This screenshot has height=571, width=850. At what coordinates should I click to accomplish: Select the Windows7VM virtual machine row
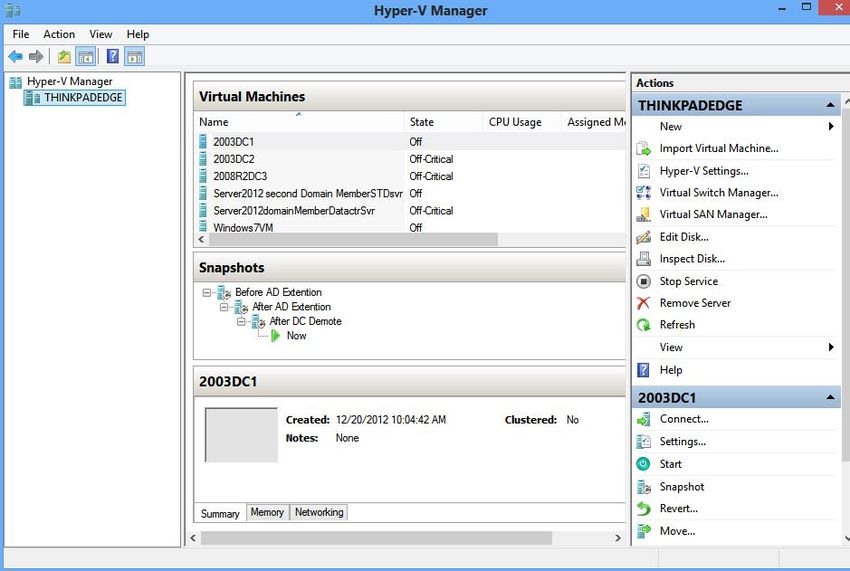click(x=409, y=227)
